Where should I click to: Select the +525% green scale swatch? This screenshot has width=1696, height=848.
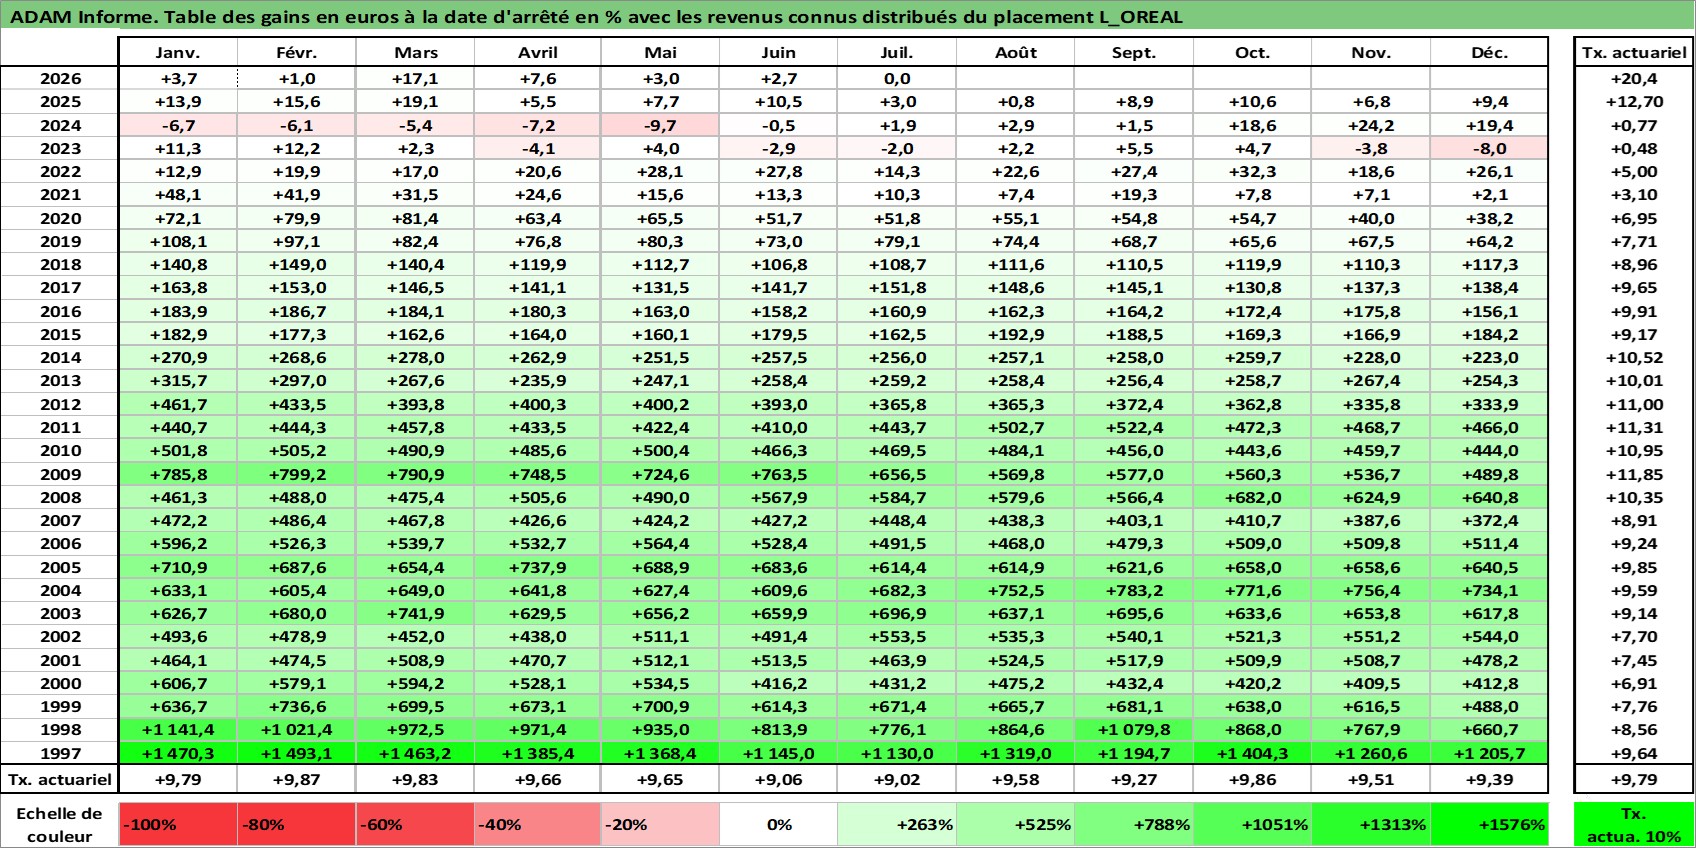click(x=1016, y=824)
